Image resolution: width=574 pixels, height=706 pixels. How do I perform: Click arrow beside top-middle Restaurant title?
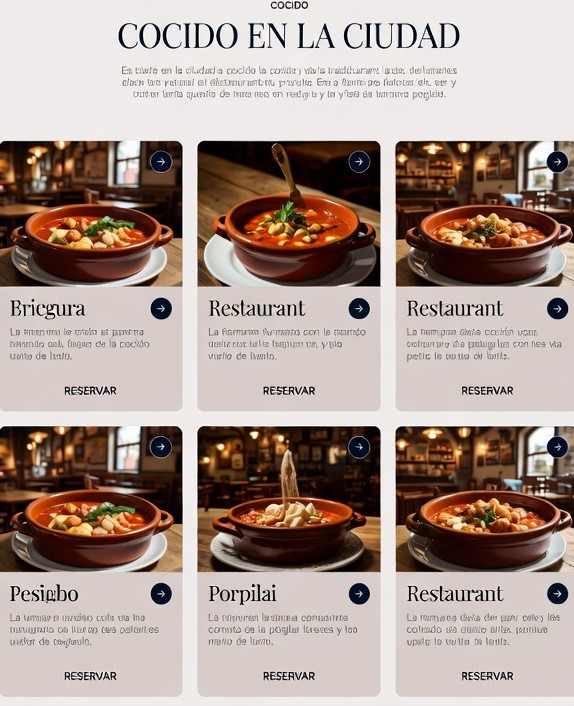point(359,308)
